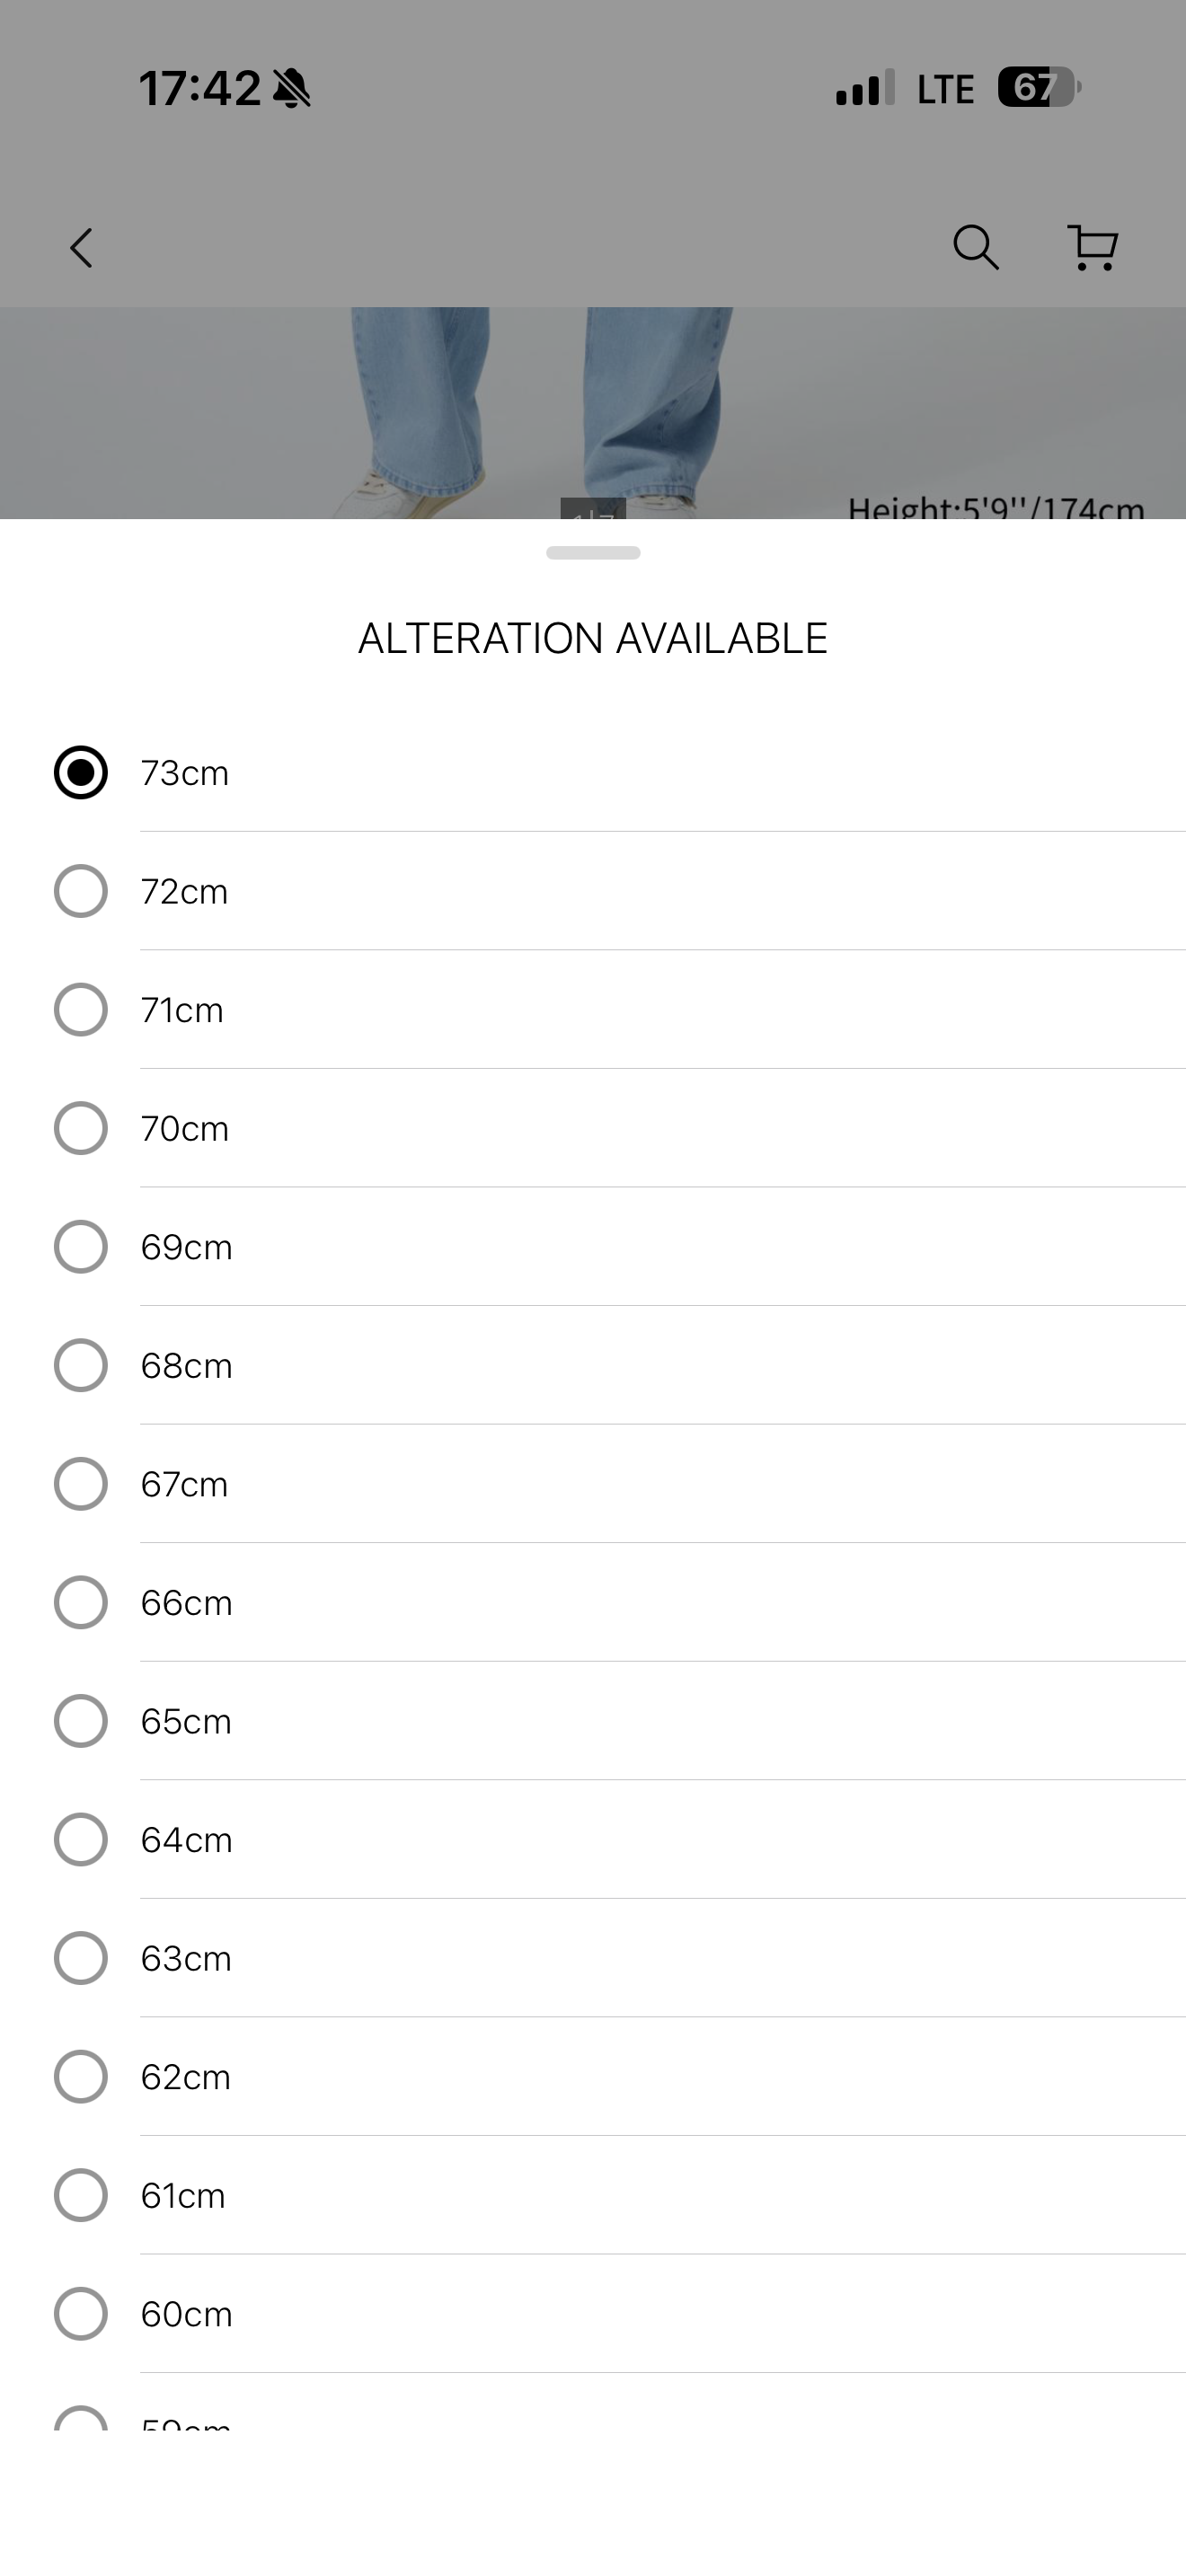Select the 67cm option
The height and width of the screenshot is (2576, 1186).
pyautogui.click(x=81, y=1484)
